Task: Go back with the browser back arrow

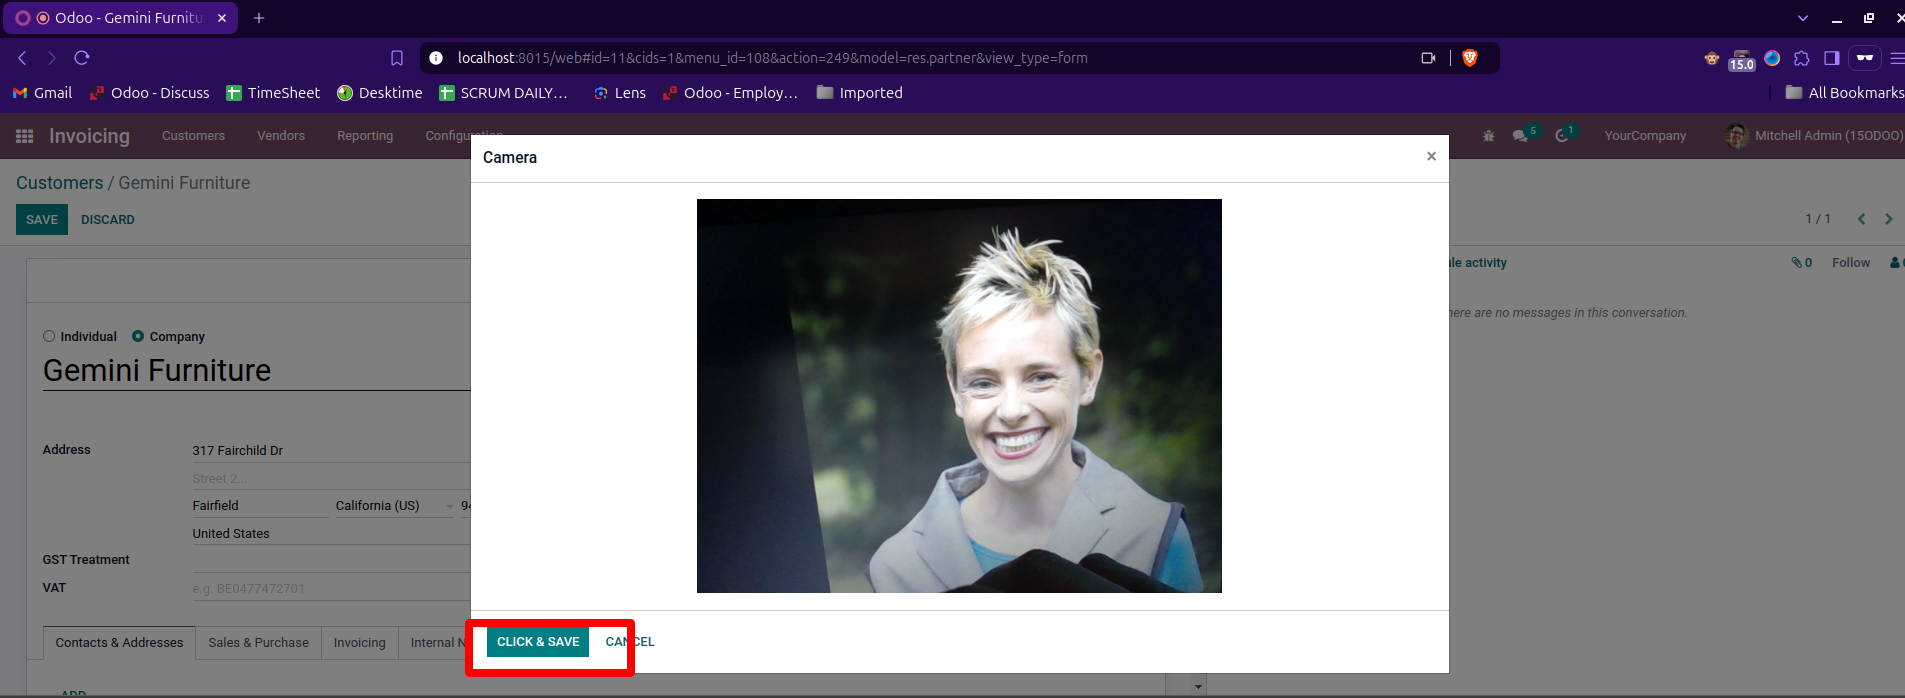Action: coord(22,58)
